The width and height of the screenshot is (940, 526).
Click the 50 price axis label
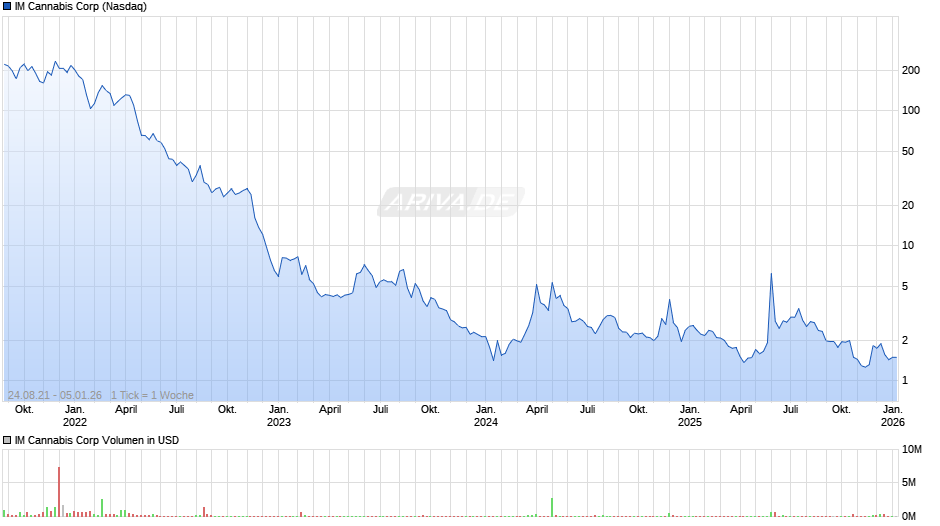pyautogui.click(x=908, y=151)
